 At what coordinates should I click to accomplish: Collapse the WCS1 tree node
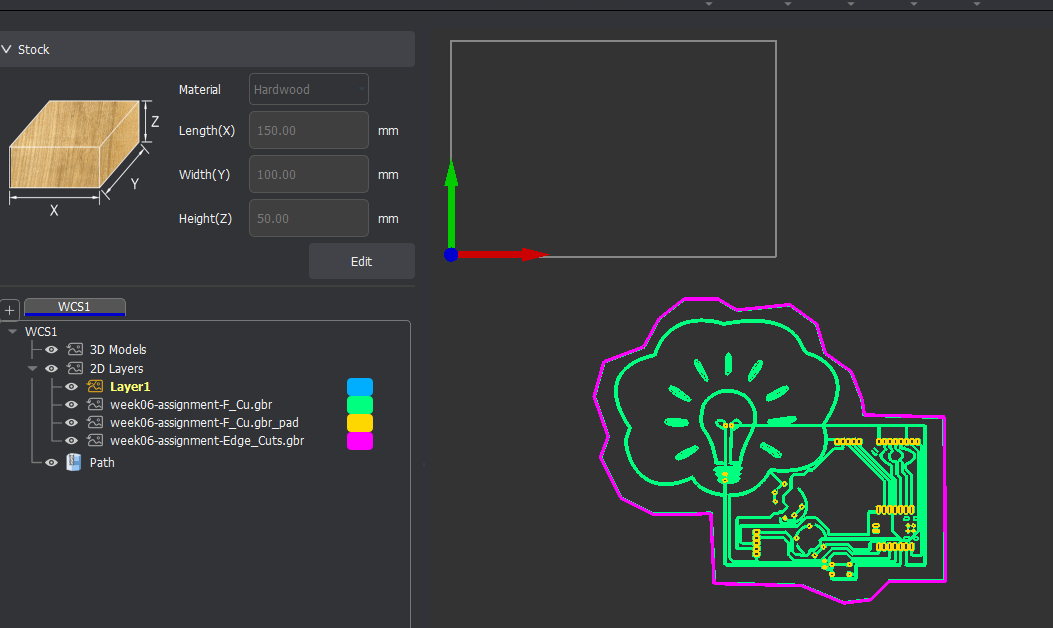click(12, 331)
